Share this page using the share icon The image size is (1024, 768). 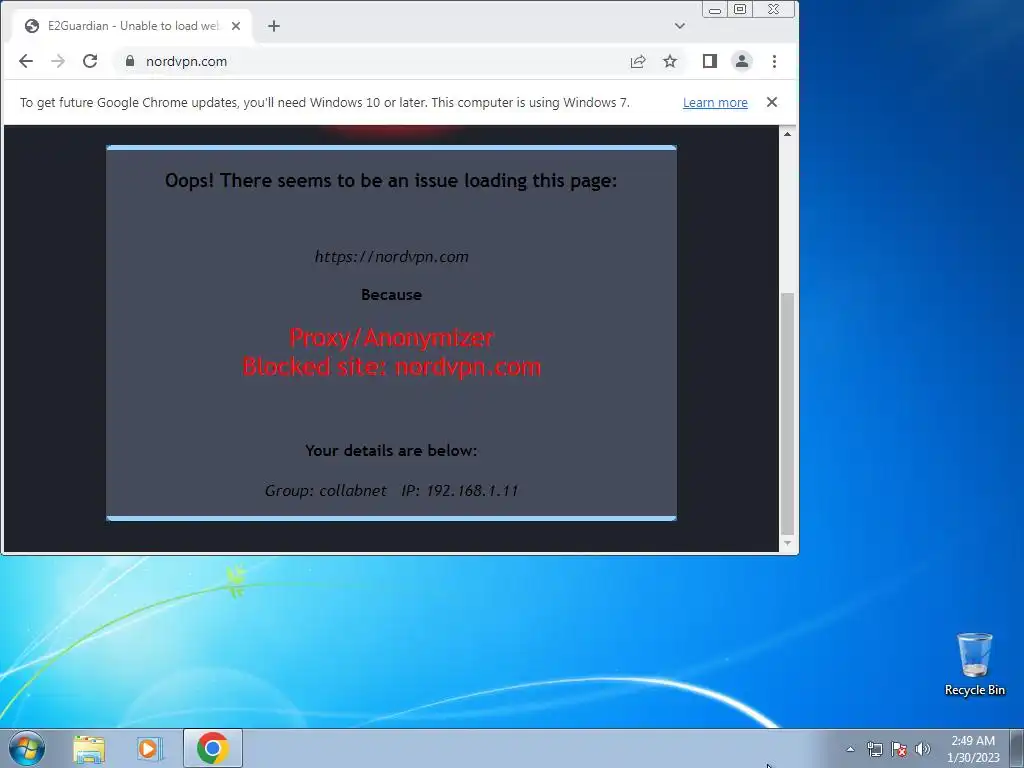coord(638,61)
